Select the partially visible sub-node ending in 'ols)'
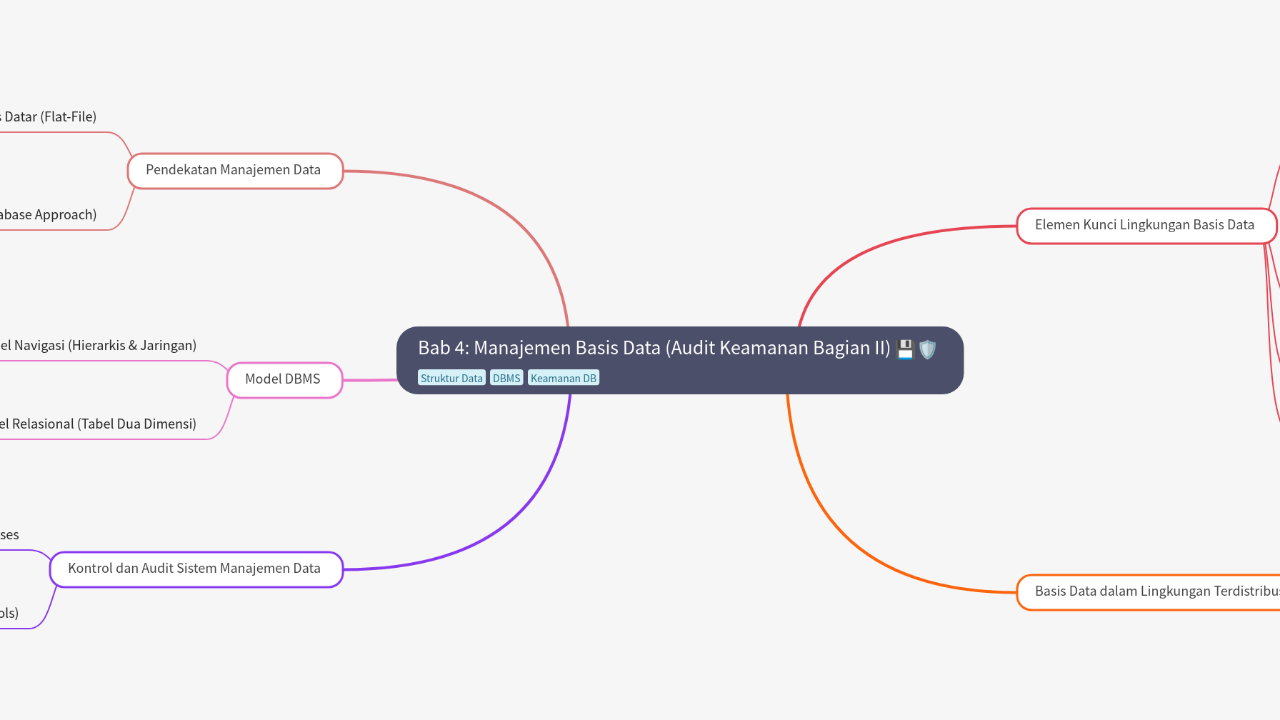The image size is (1280, 720). (x=10, y=613)
